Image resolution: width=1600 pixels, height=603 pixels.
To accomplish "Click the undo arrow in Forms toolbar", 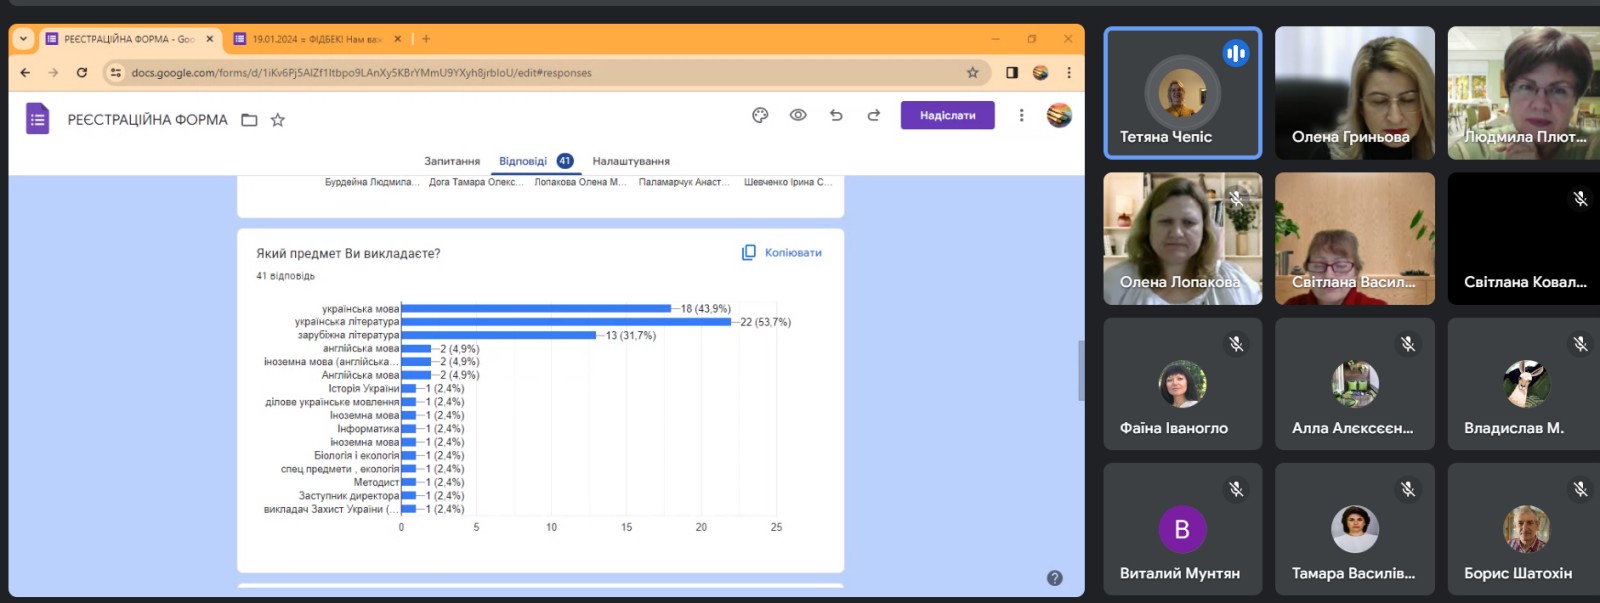I will (x=836, y=115).
